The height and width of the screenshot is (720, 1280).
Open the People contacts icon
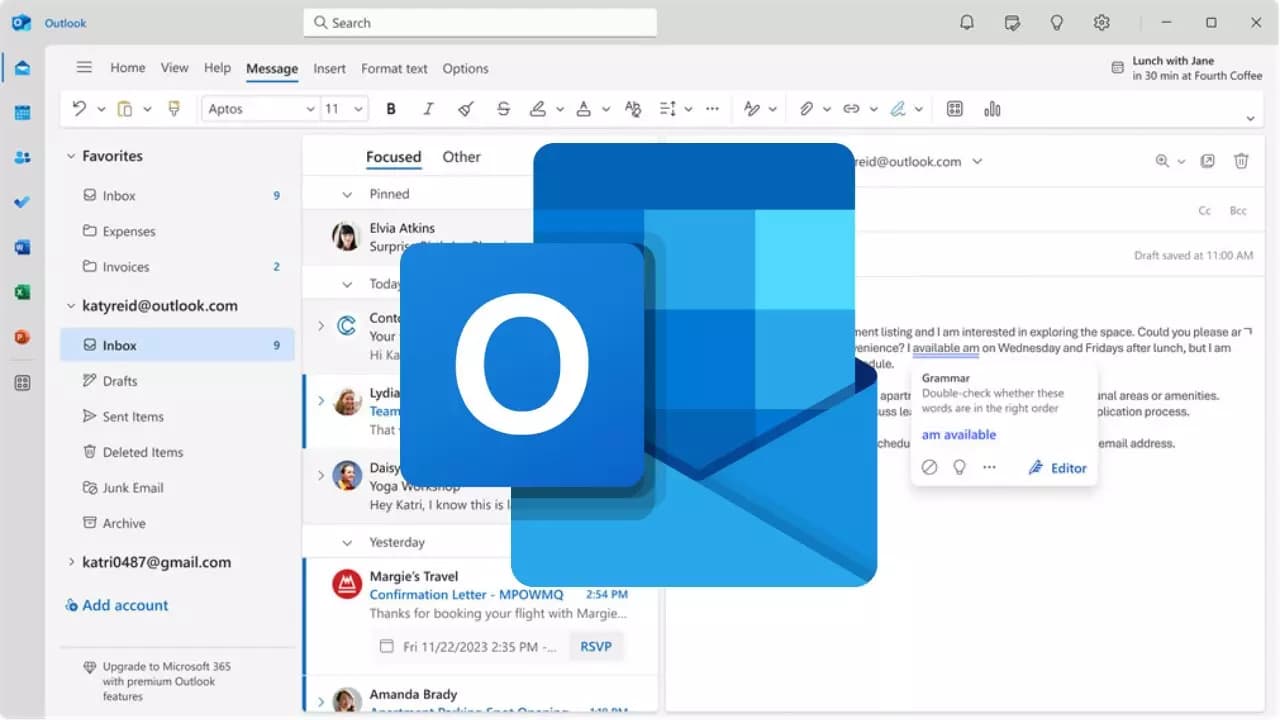pyautogui.click(x=22, y=157)
